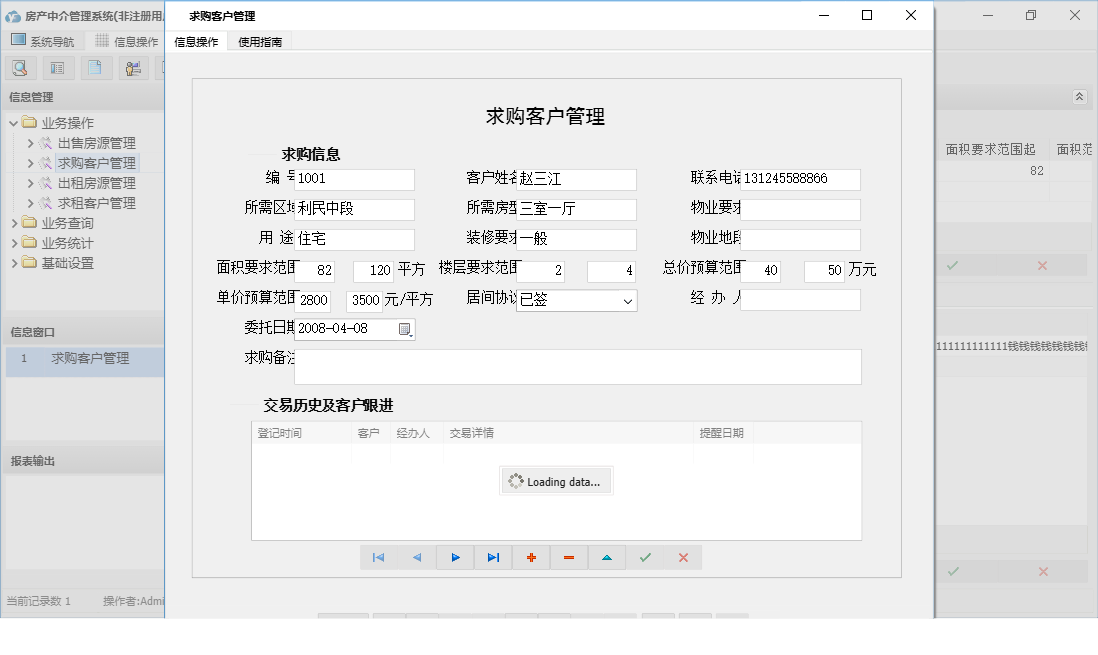Add a new purchase client record
This screenshot has height=655, width=1098.
tap(531, 557)
